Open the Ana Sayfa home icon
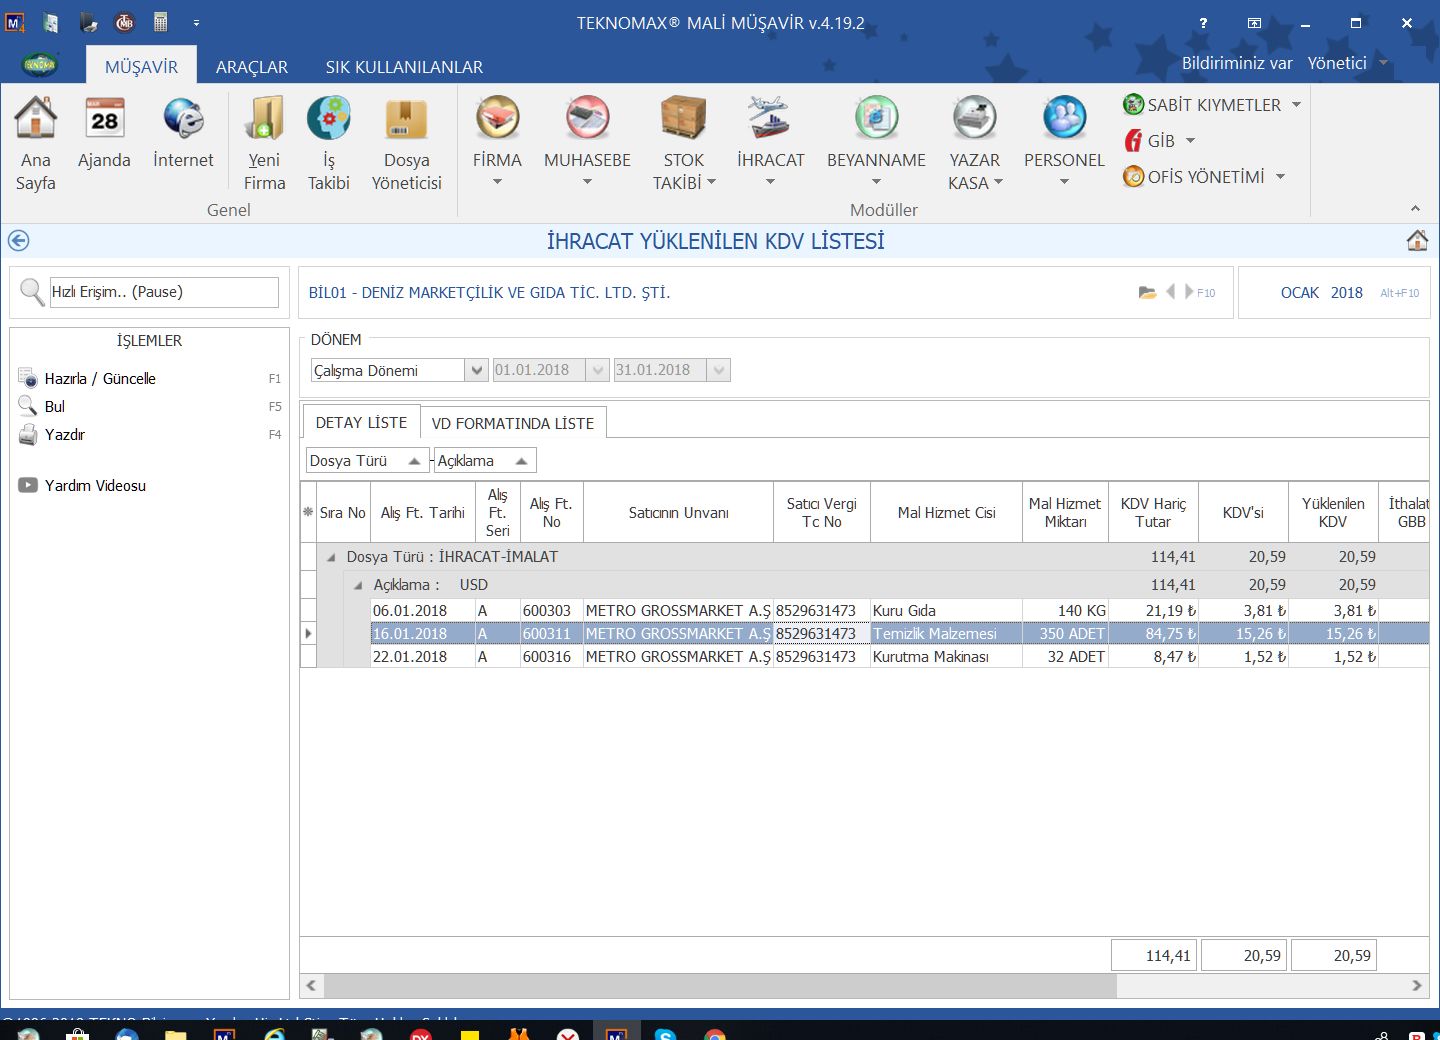This screenshot has height=1040, width=1440. pyautogui.click(x=36, y=120)
